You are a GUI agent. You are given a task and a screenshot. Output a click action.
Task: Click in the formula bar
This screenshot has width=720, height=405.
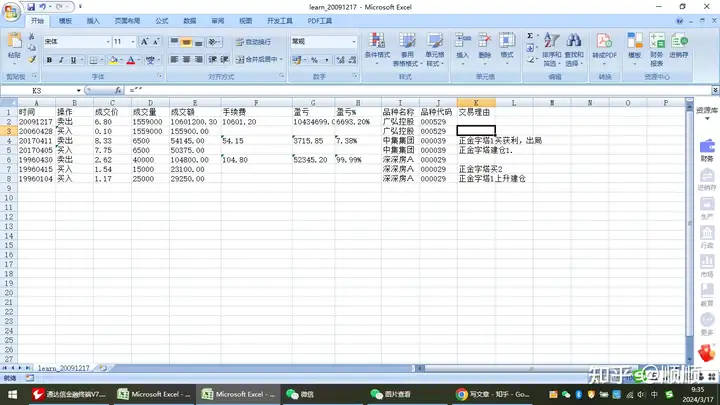418,90
